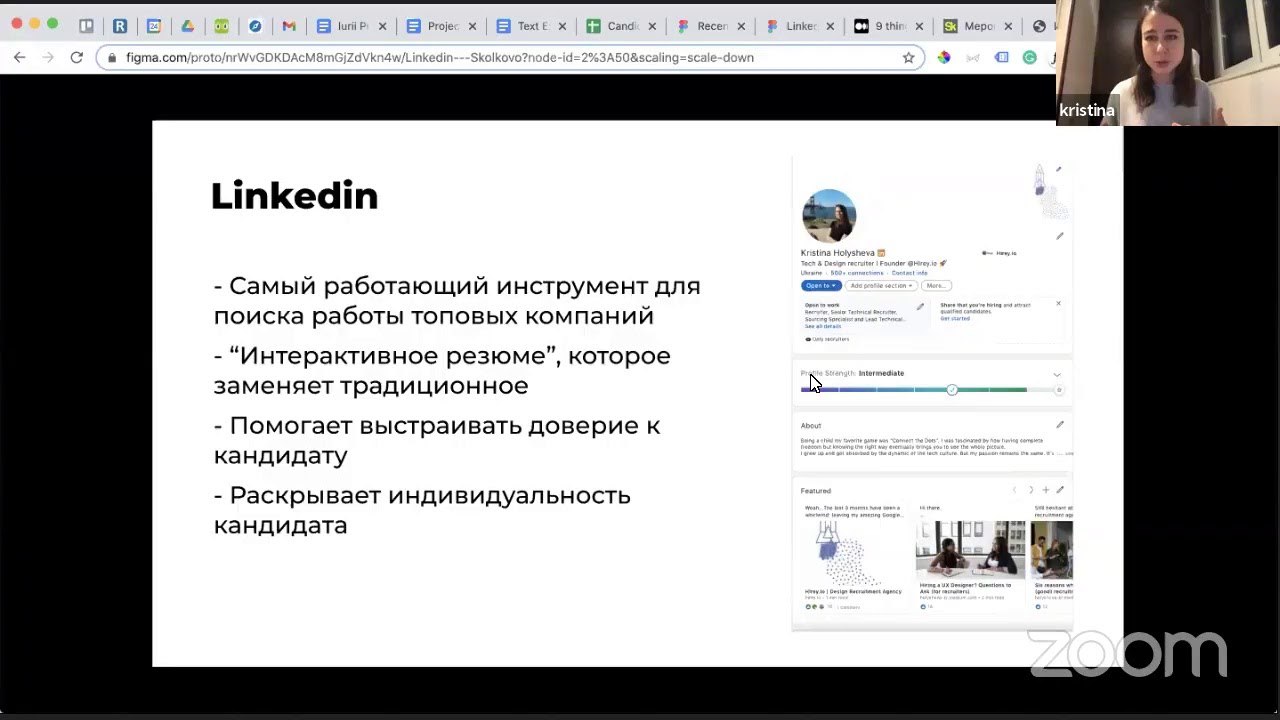The height and width of the screenshot is (720, 1280).
Task: Bookmark this page with the star icon
Action: [908, 58]
